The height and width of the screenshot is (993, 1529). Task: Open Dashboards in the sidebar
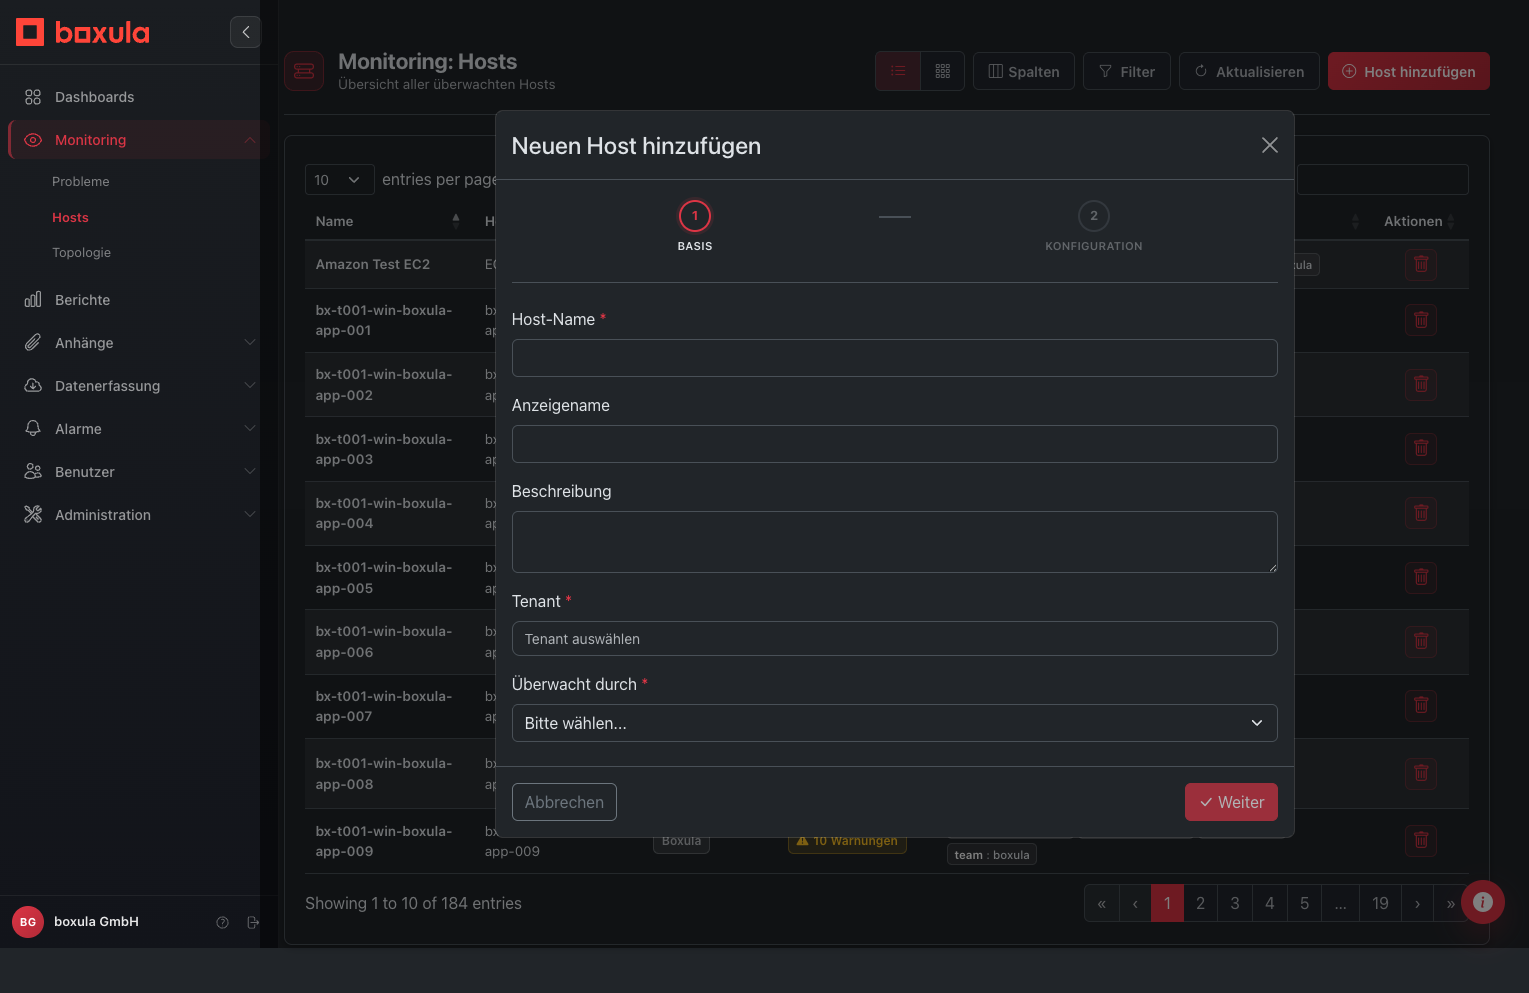(x=94, y=97)
